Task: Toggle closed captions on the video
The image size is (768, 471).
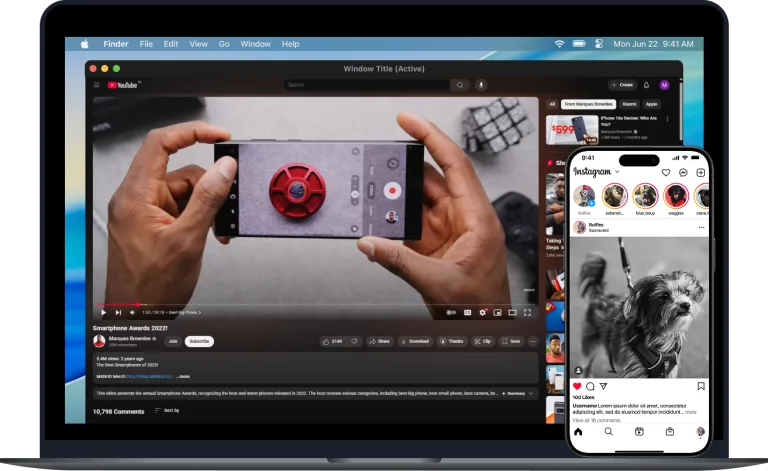Action: (467, 312)
